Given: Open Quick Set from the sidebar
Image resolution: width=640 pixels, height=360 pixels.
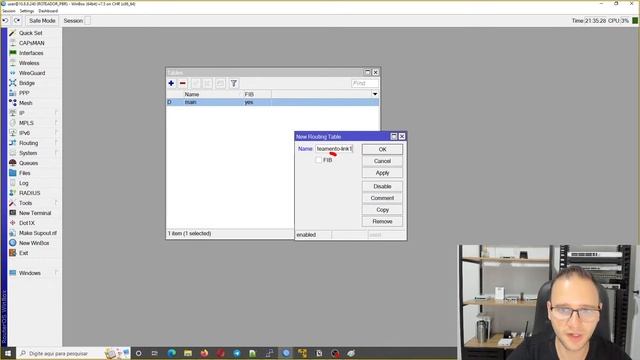Looking at the screenshot, I should point(30,33).
